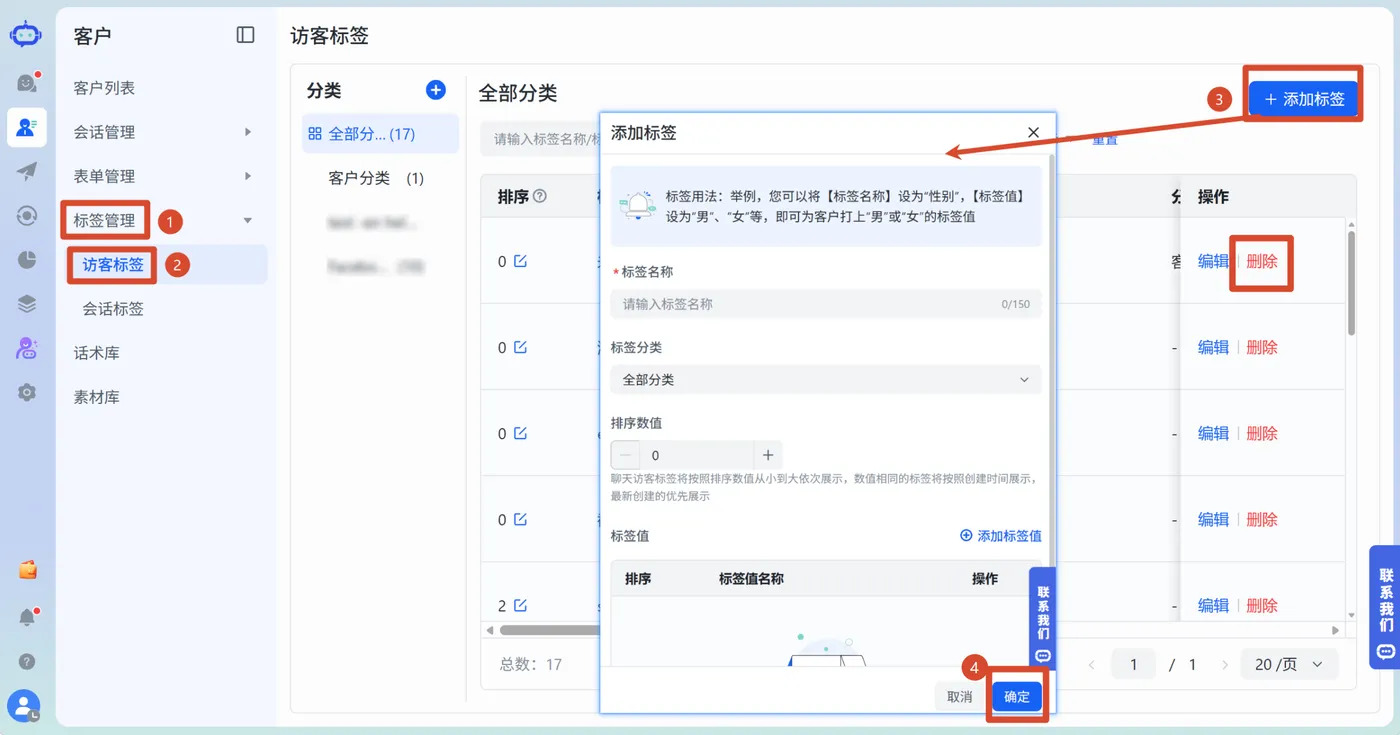
Task: Decrease 排序数值 with the minus button
Action: (x=626, y=455)
